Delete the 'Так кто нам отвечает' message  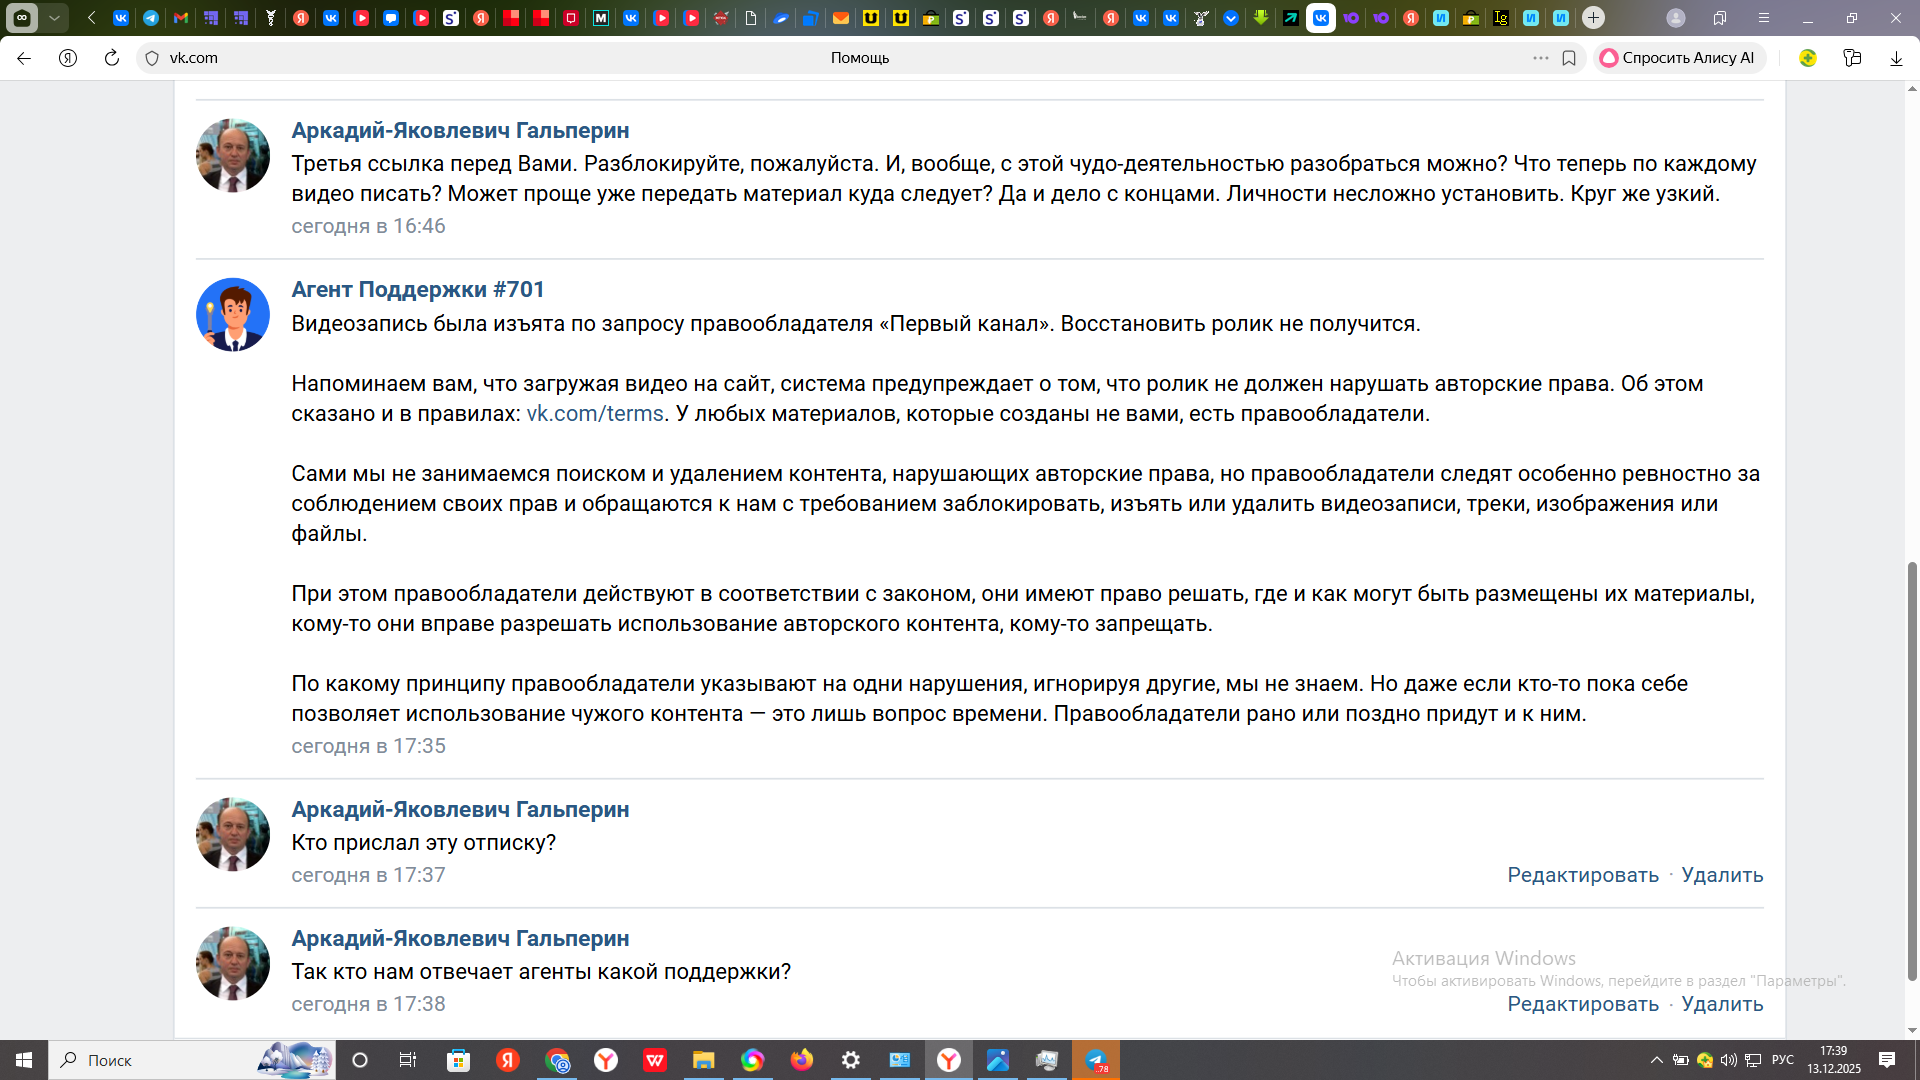pos(1722,1004)
